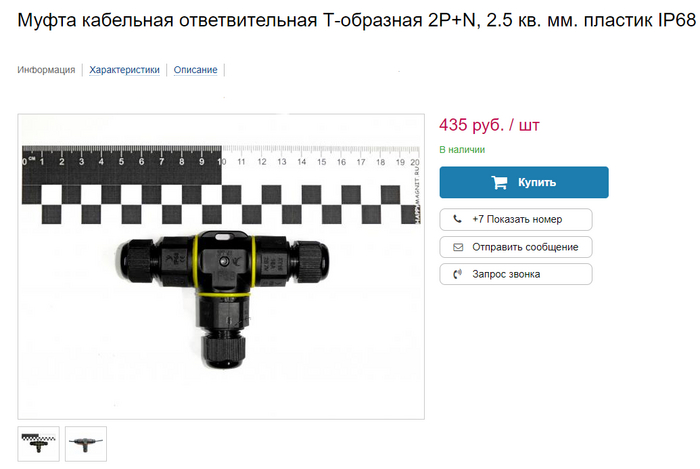The height and width of the screenshot is (469, 700).
Task: Click the В наличии availability label
Action: pos(462,149)
